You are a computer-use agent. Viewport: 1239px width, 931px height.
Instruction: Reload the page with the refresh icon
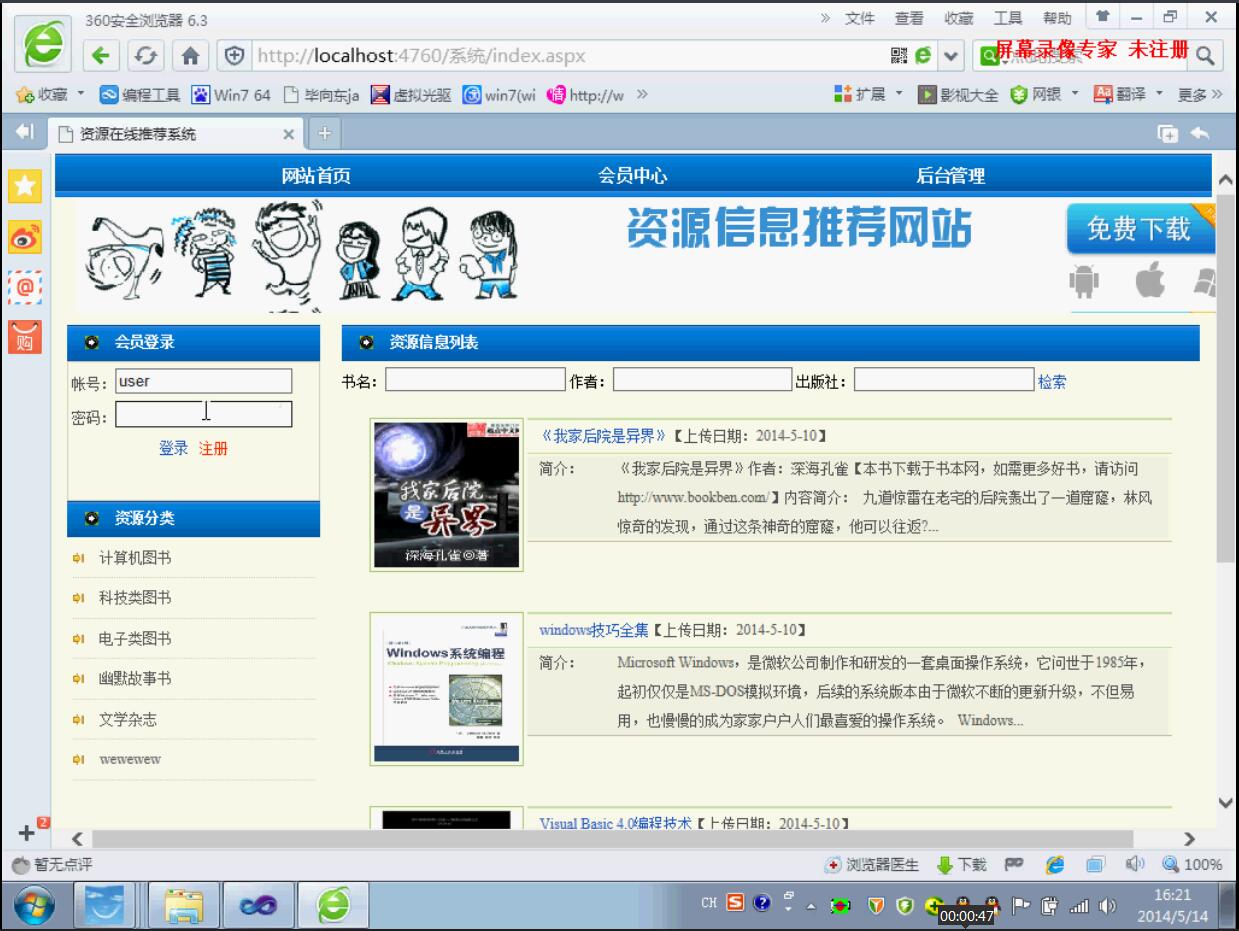click(145, 56)
